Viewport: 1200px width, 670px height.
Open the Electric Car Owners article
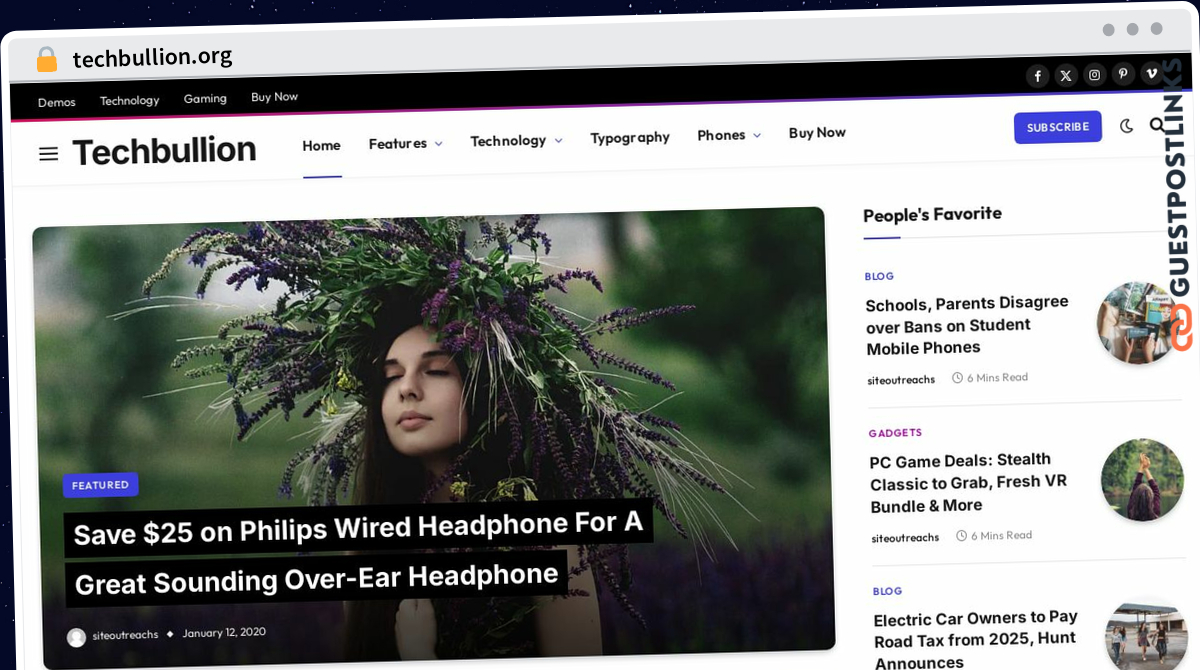pos(976,640)
